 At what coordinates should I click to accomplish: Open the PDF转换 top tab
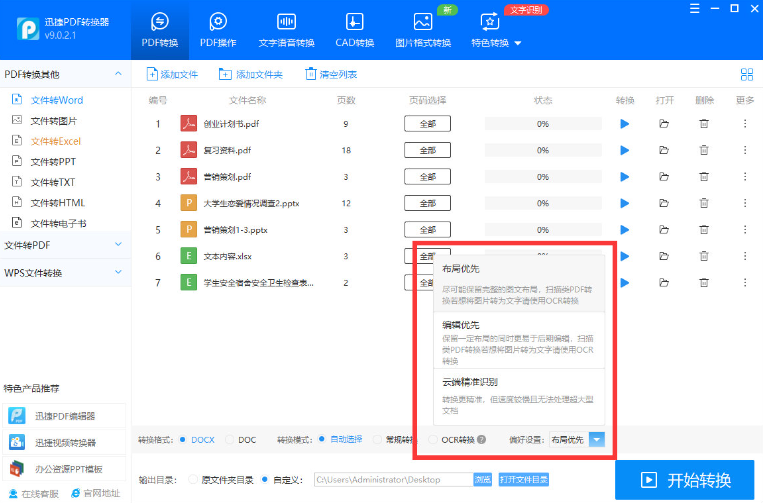[x=160, y=30]
